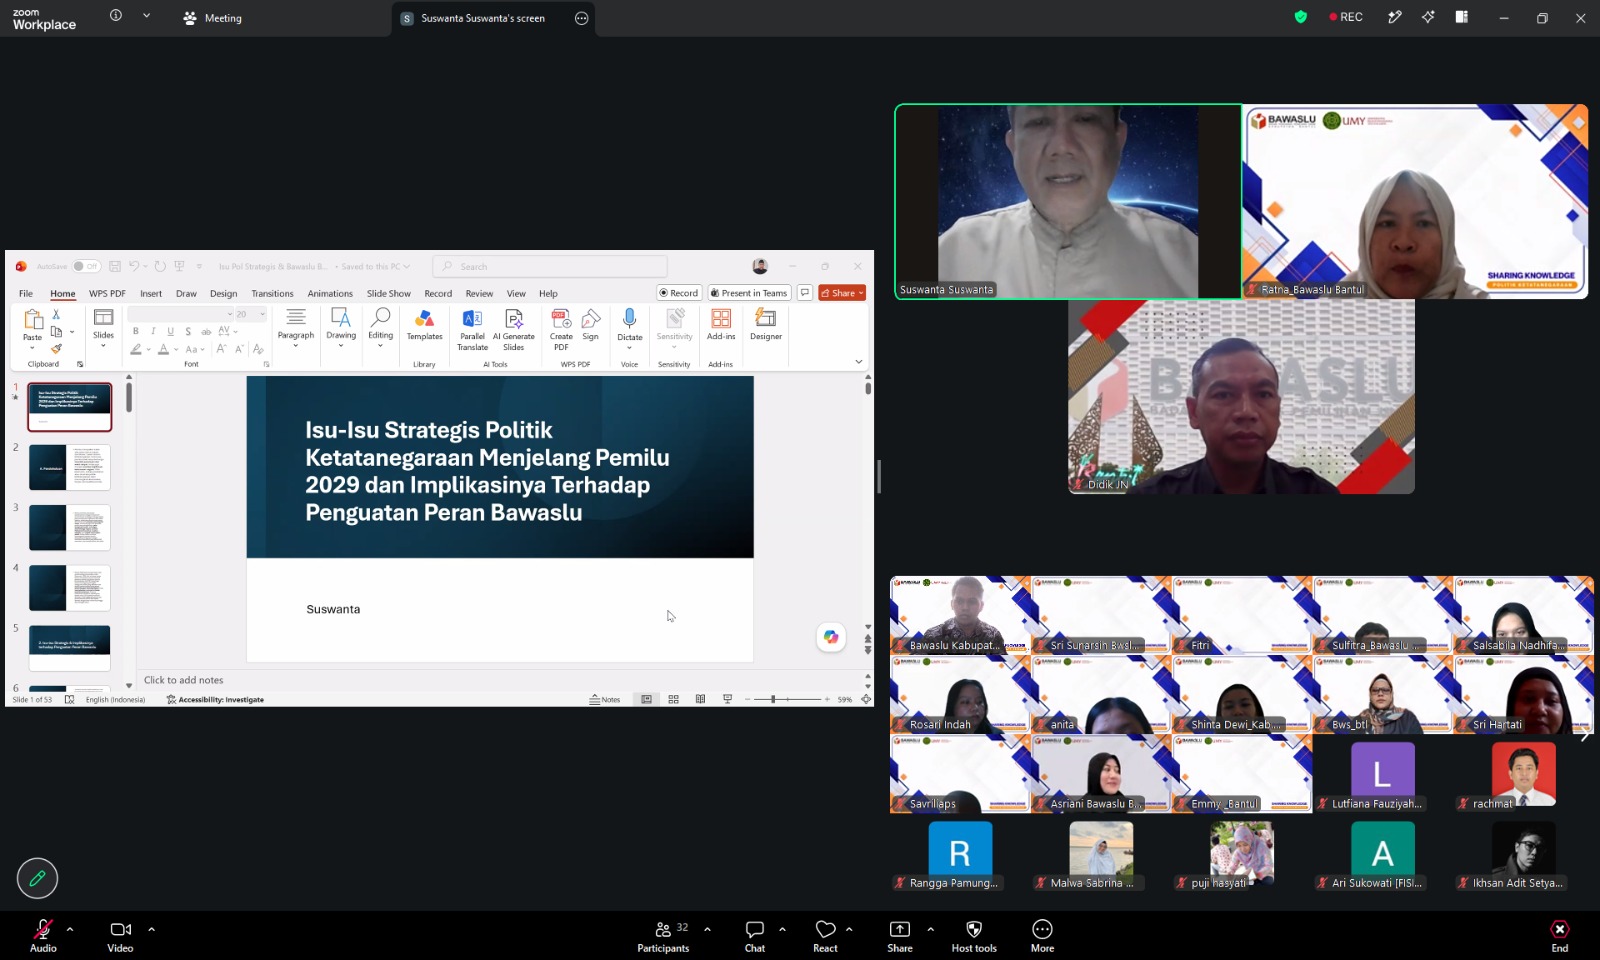Switch to the Transitions ribbon tab
The image size is (1600, 960).
tap(272, 294)
